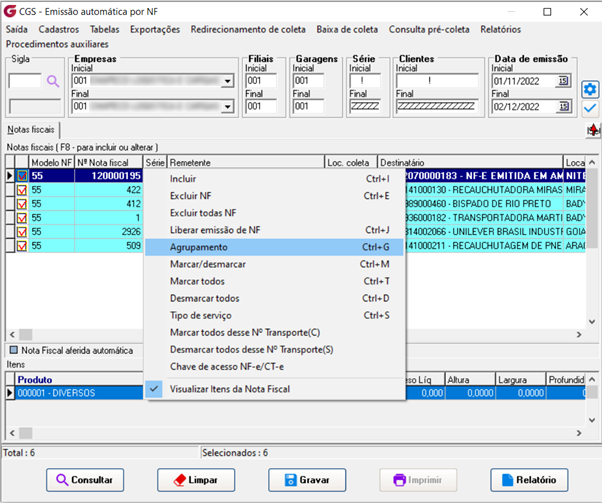Open Baixa de coleta menu
Viewport: 602px width, 503px height.
(x=347, y=30)
